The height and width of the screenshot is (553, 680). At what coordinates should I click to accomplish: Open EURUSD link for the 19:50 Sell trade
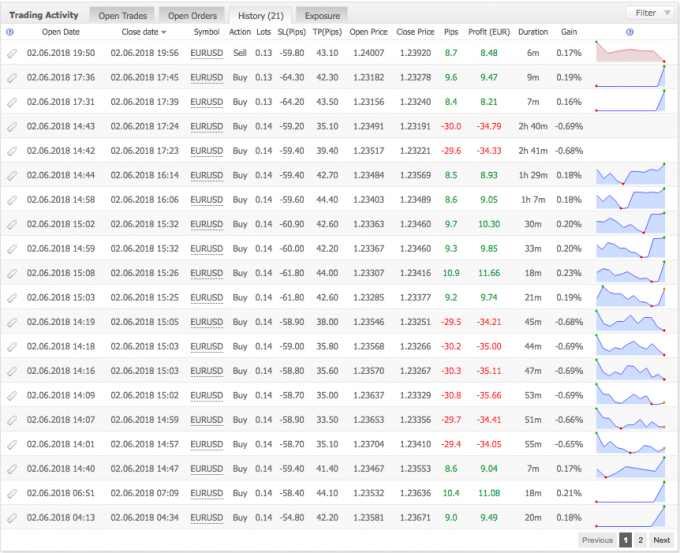pyautogui.click(x=206, y=53)
